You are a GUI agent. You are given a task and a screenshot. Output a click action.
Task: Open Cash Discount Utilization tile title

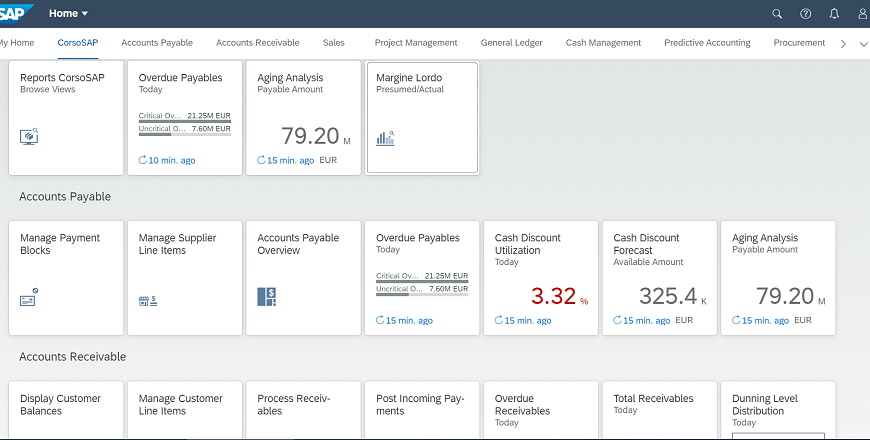pyautogui.click(x=528, y=244)
